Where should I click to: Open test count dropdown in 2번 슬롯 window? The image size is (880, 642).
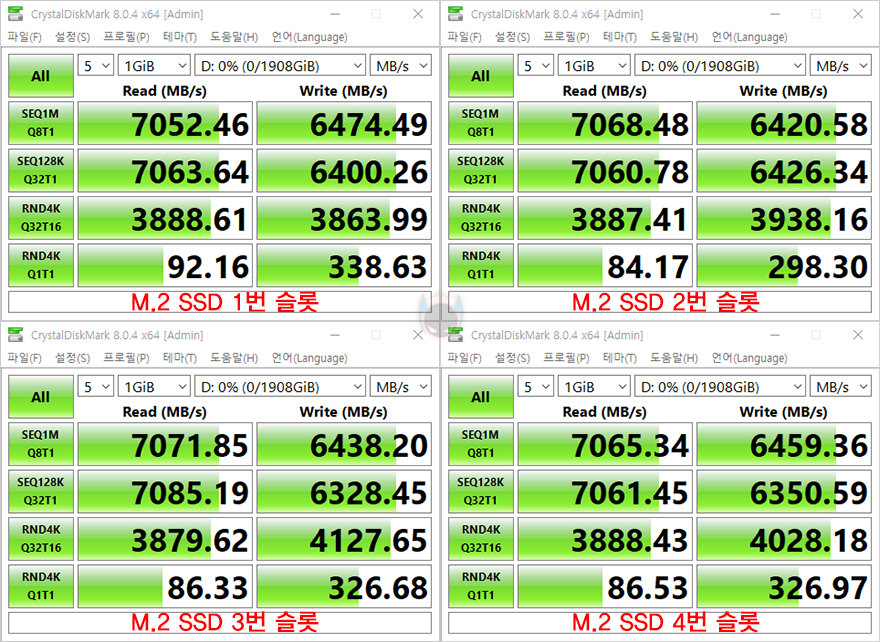535,66
